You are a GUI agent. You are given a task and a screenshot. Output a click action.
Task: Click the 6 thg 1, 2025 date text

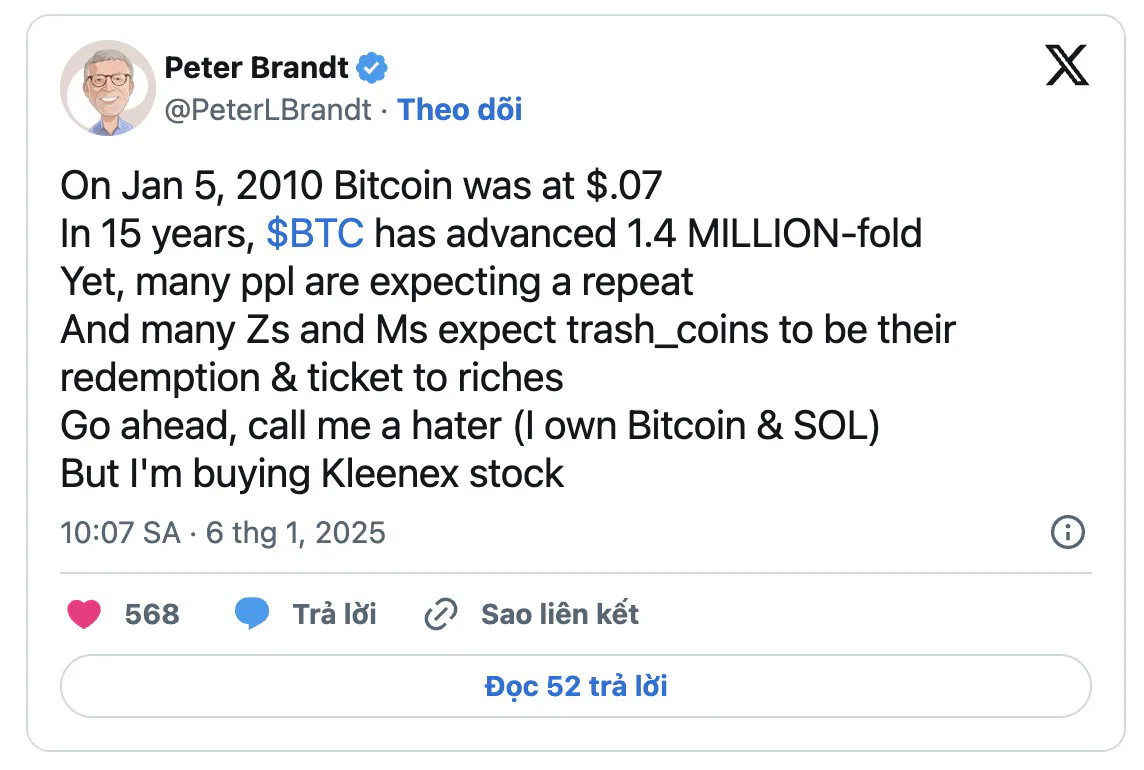click(295, 533)
